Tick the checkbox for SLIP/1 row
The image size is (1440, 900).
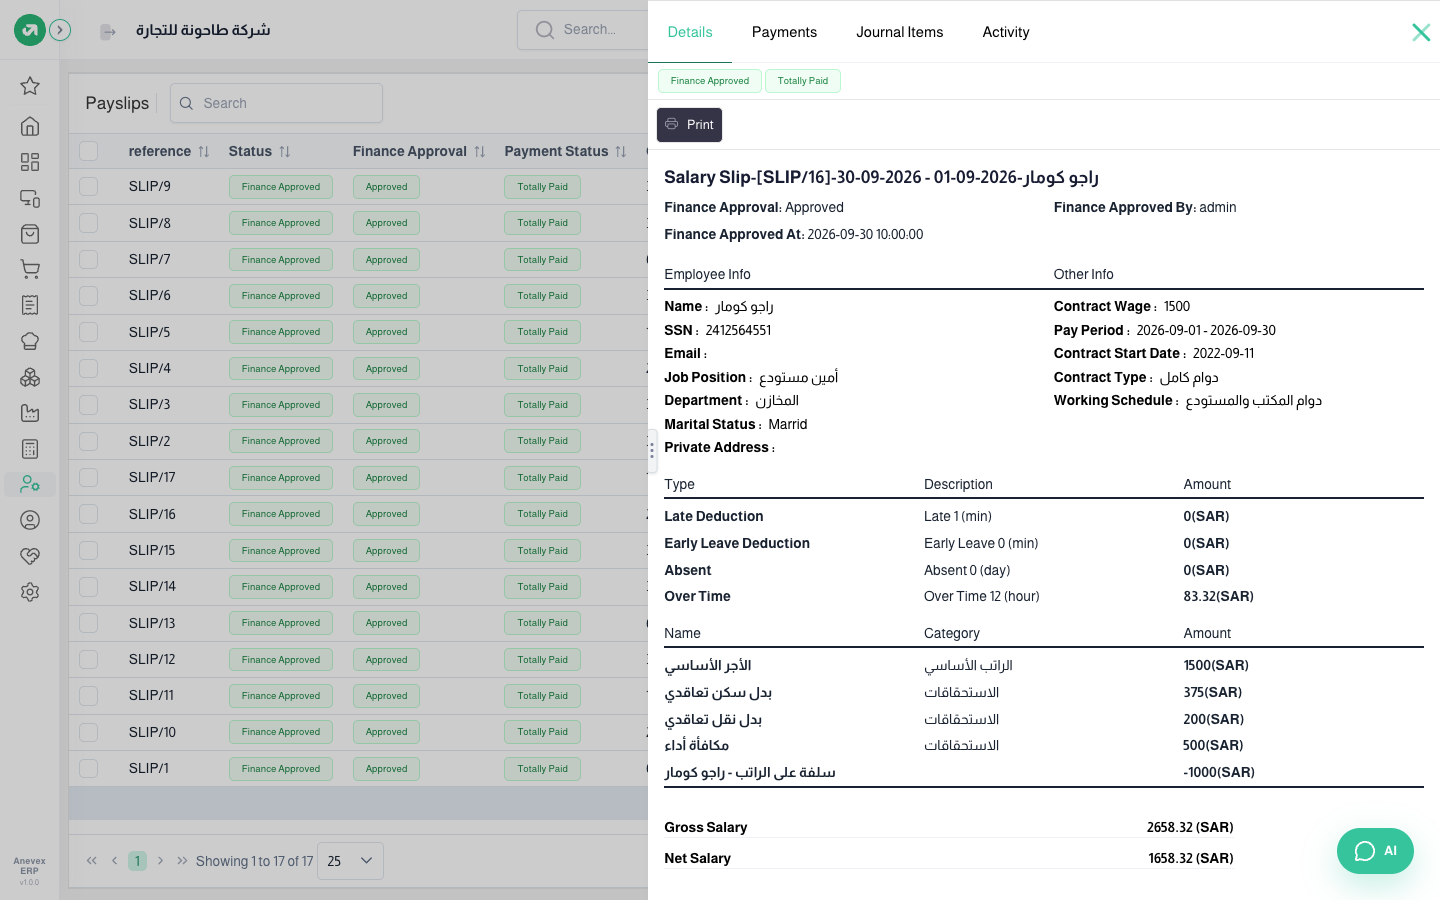coord(89,768)
